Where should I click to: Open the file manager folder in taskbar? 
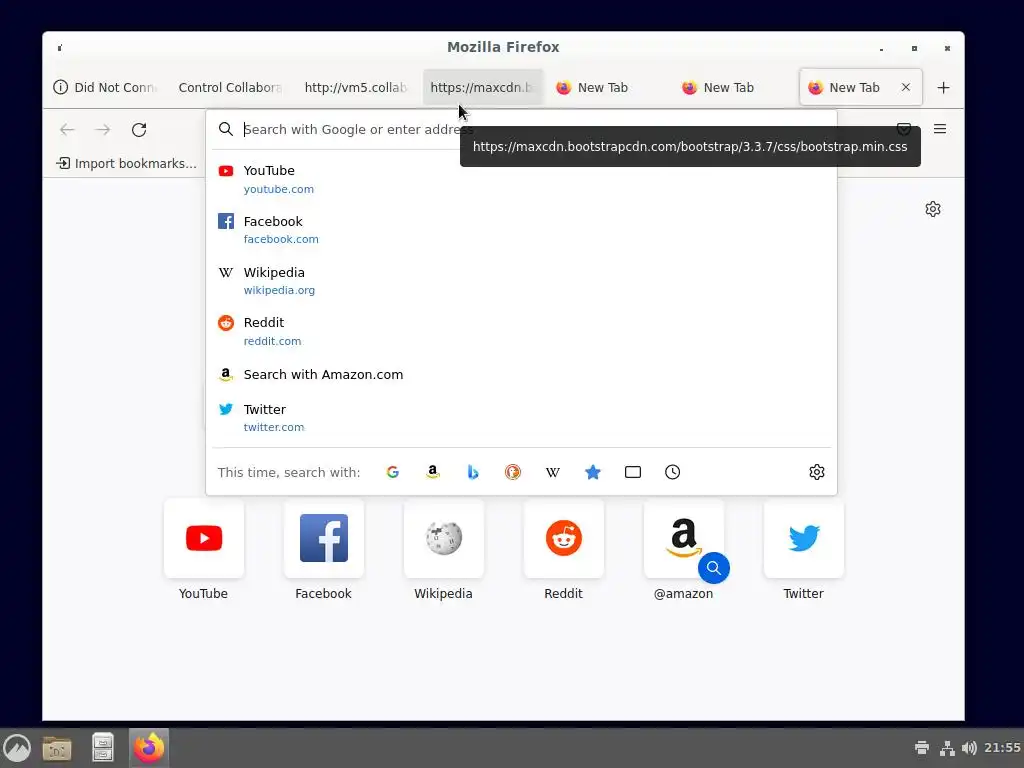tap(57, 748)
